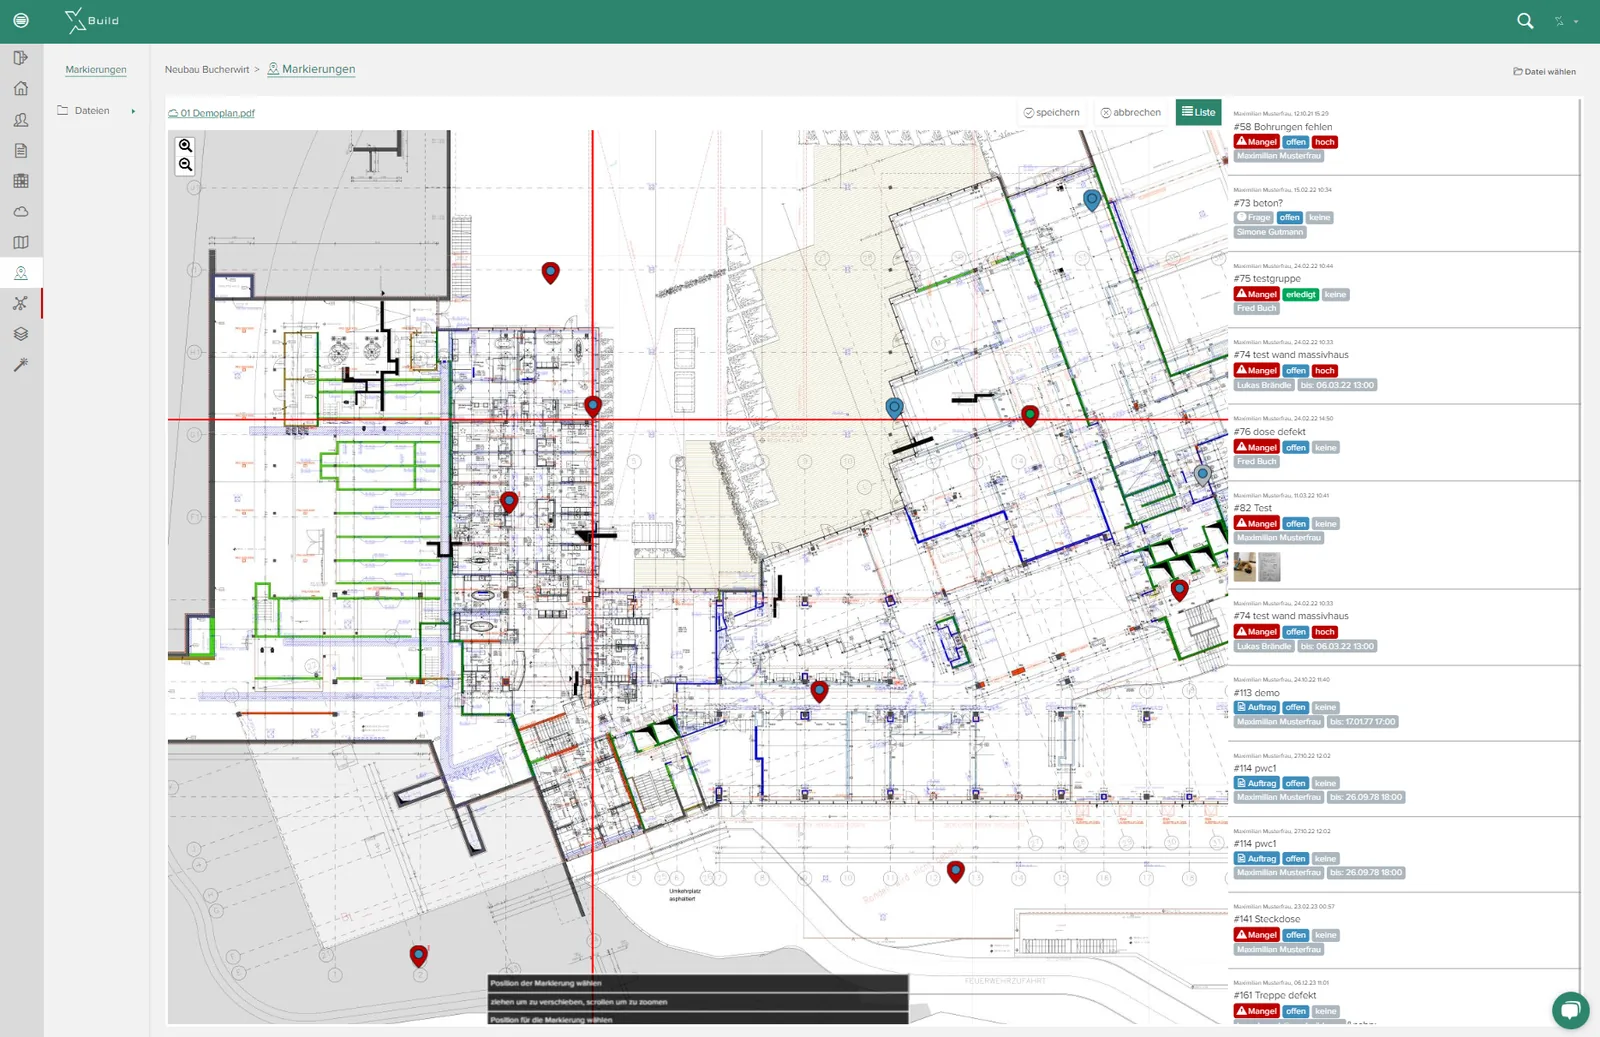The image size is (1600, 1037).
Task: Open the calendar grid icon in sidebar
Action: click(21, 181)
